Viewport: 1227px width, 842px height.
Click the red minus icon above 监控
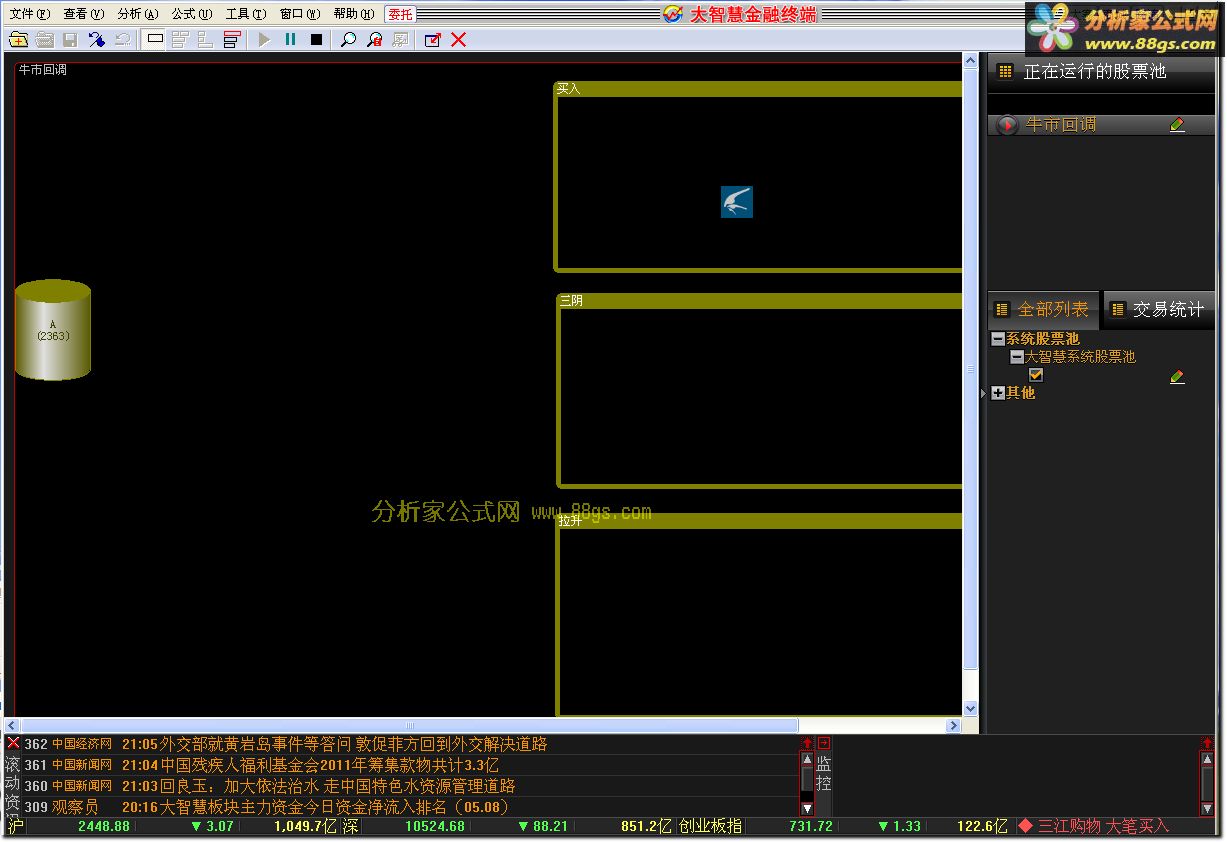click(824, 743)
